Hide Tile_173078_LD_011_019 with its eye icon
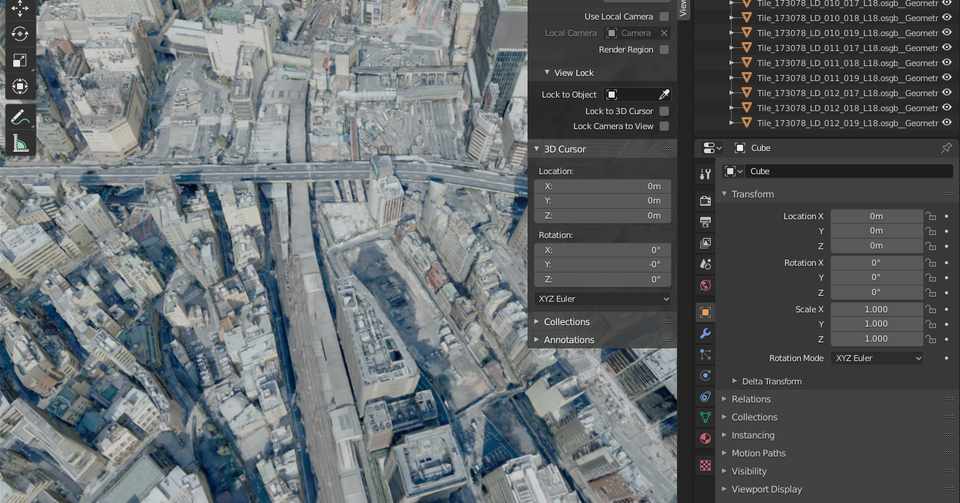 point(947,78)
